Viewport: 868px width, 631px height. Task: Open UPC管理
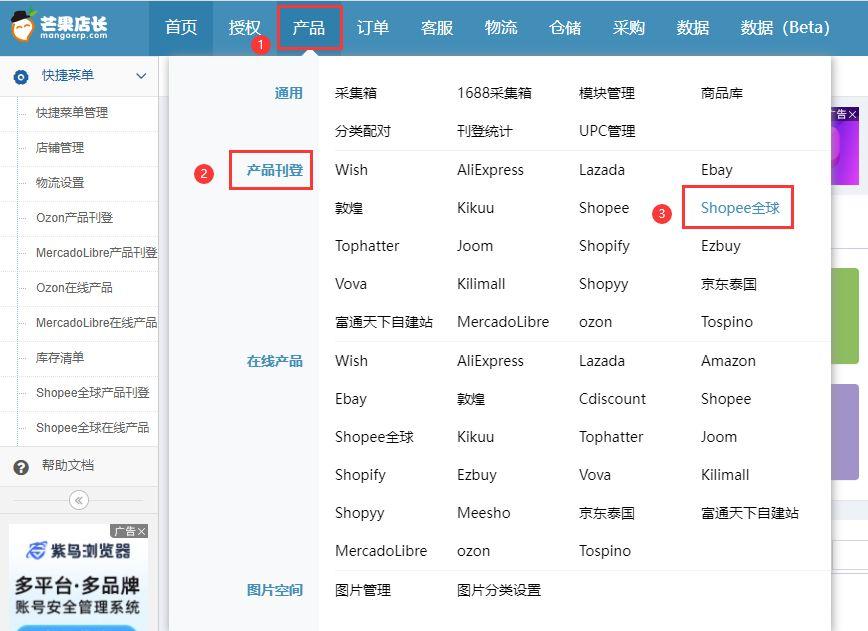tap(607, 131)
